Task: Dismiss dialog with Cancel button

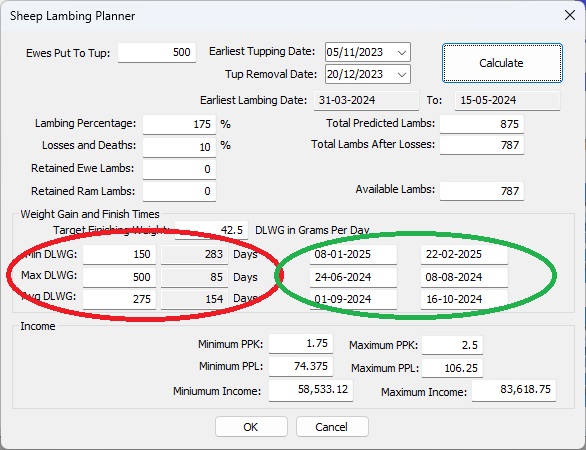Action: pyautogui.click(x=332, y=426)
